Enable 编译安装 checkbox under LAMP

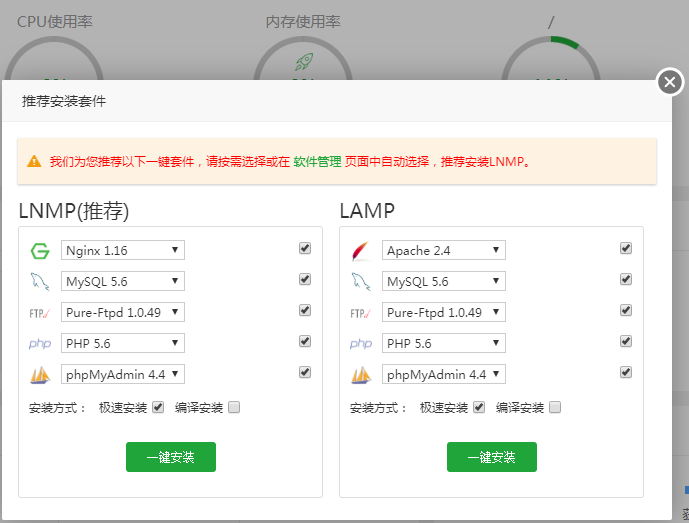point(555,407)
